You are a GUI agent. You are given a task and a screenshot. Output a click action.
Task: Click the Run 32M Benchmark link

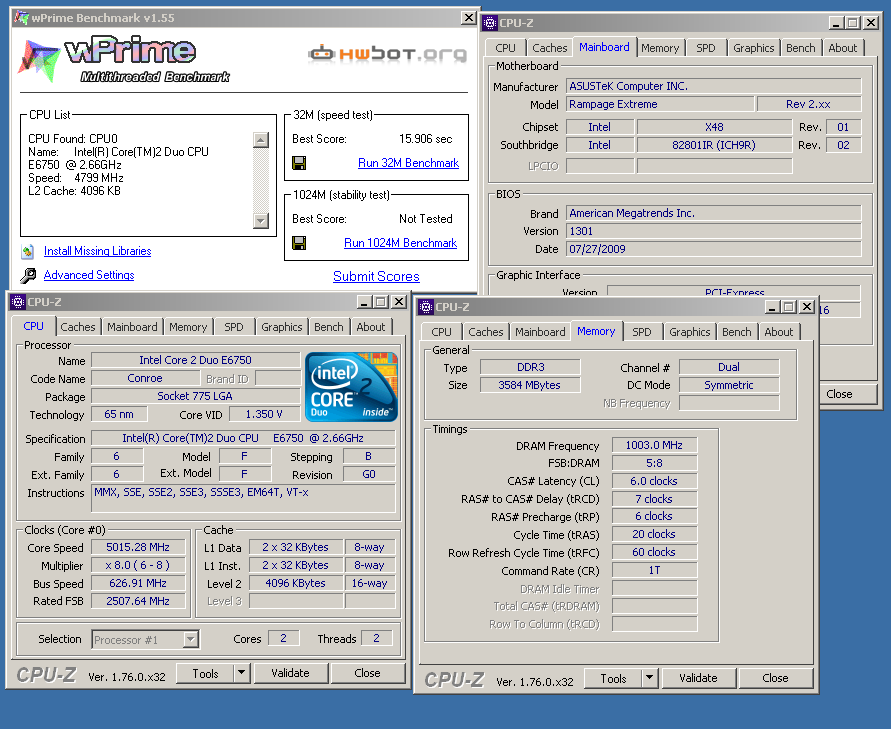coord(408,163)
